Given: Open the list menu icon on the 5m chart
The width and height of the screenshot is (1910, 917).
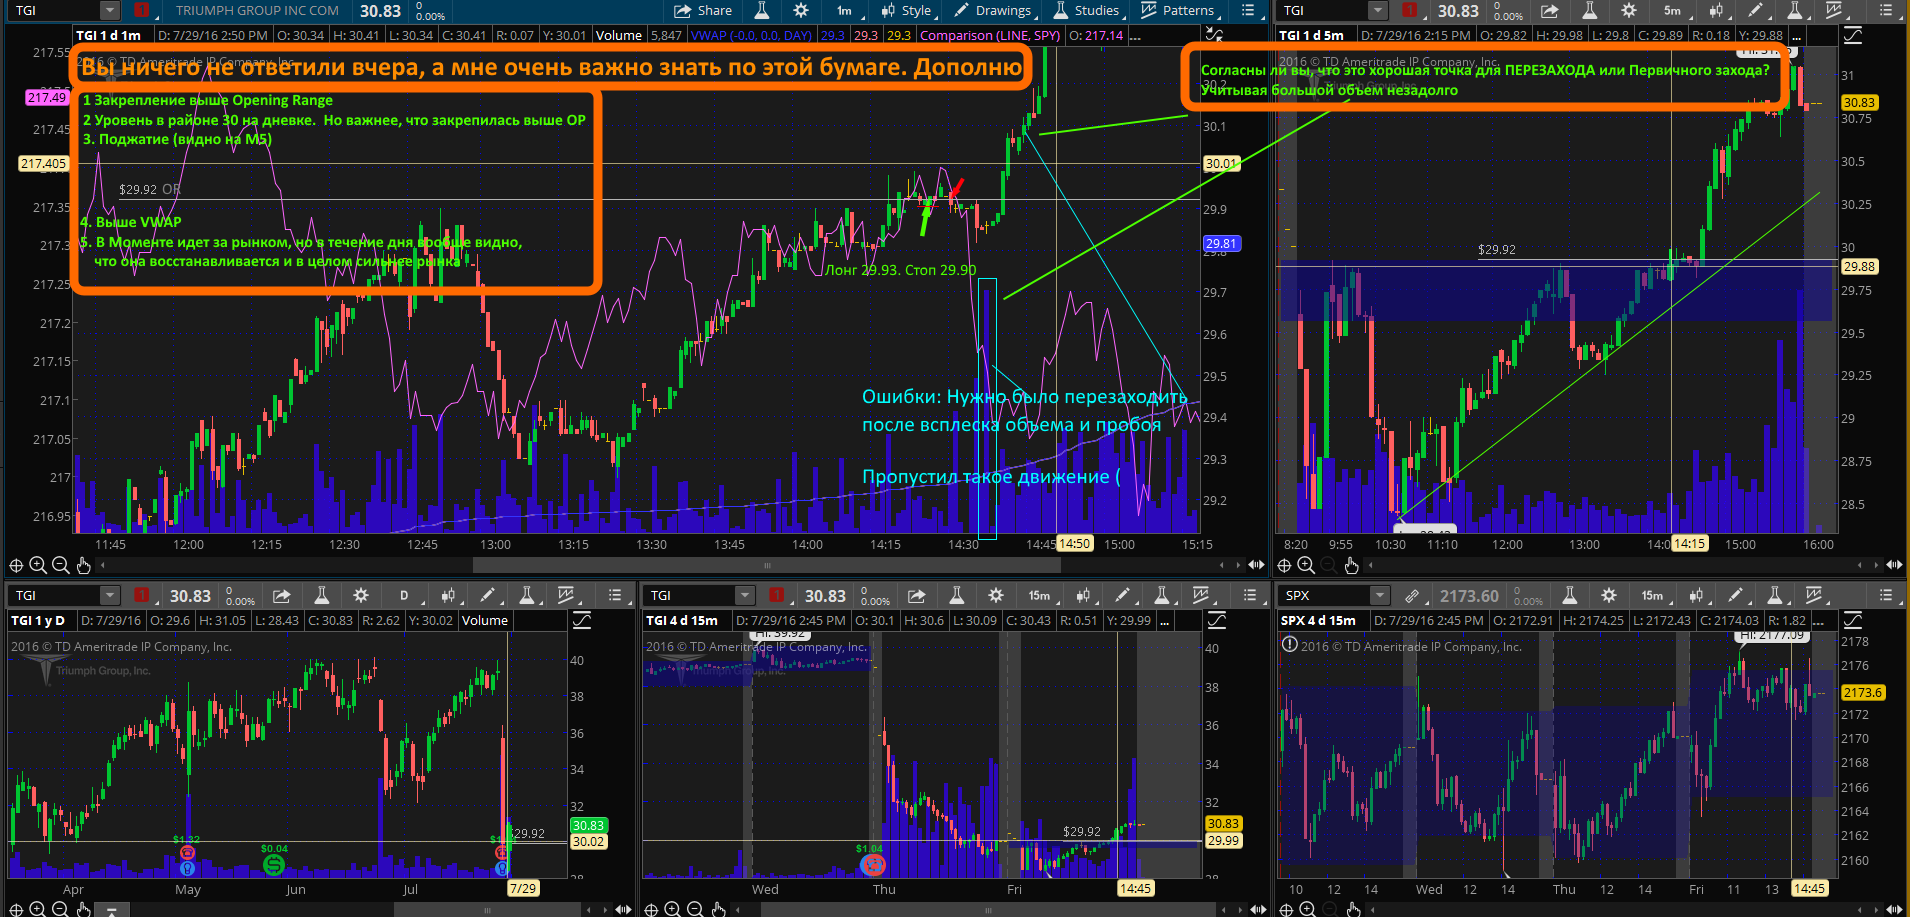Looking at the screenshot, I should (1885, 10).
